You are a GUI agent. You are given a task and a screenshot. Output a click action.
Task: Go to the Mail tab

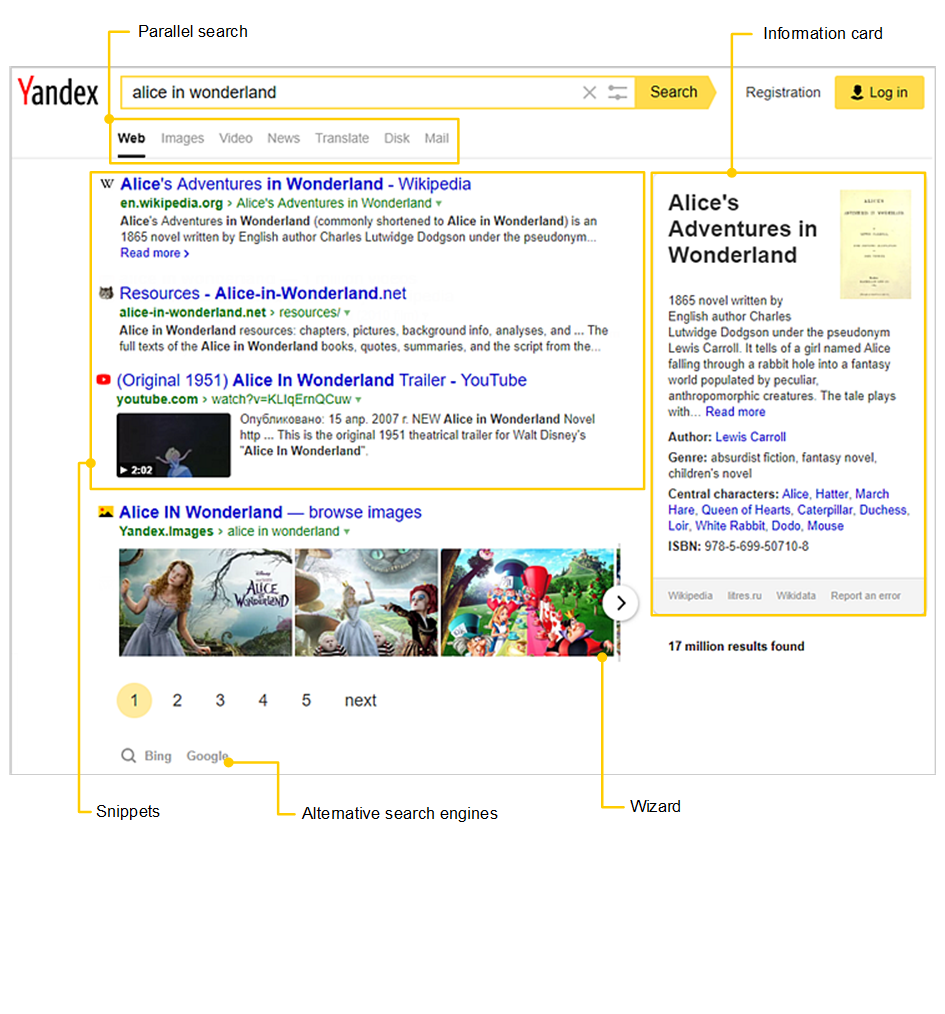click(x=437, y=138)
